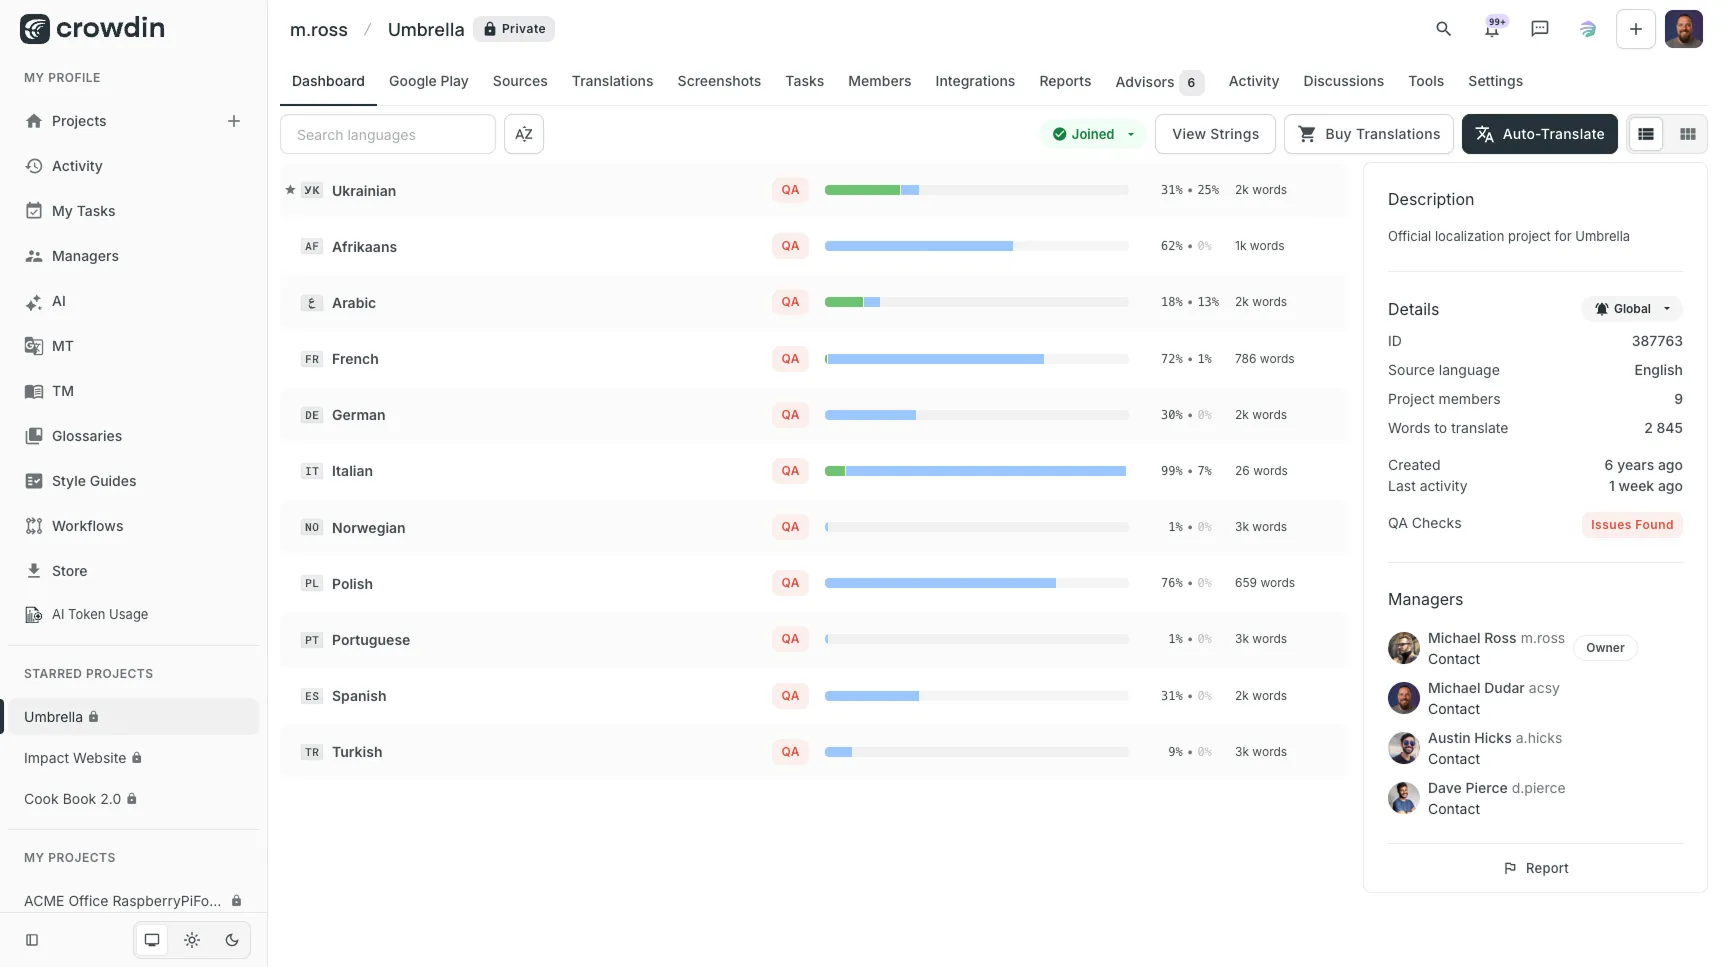Image resolution: width=1720 pixels, height=967 pixels.
Task: Click the Report link
Action: point(1536,868)
